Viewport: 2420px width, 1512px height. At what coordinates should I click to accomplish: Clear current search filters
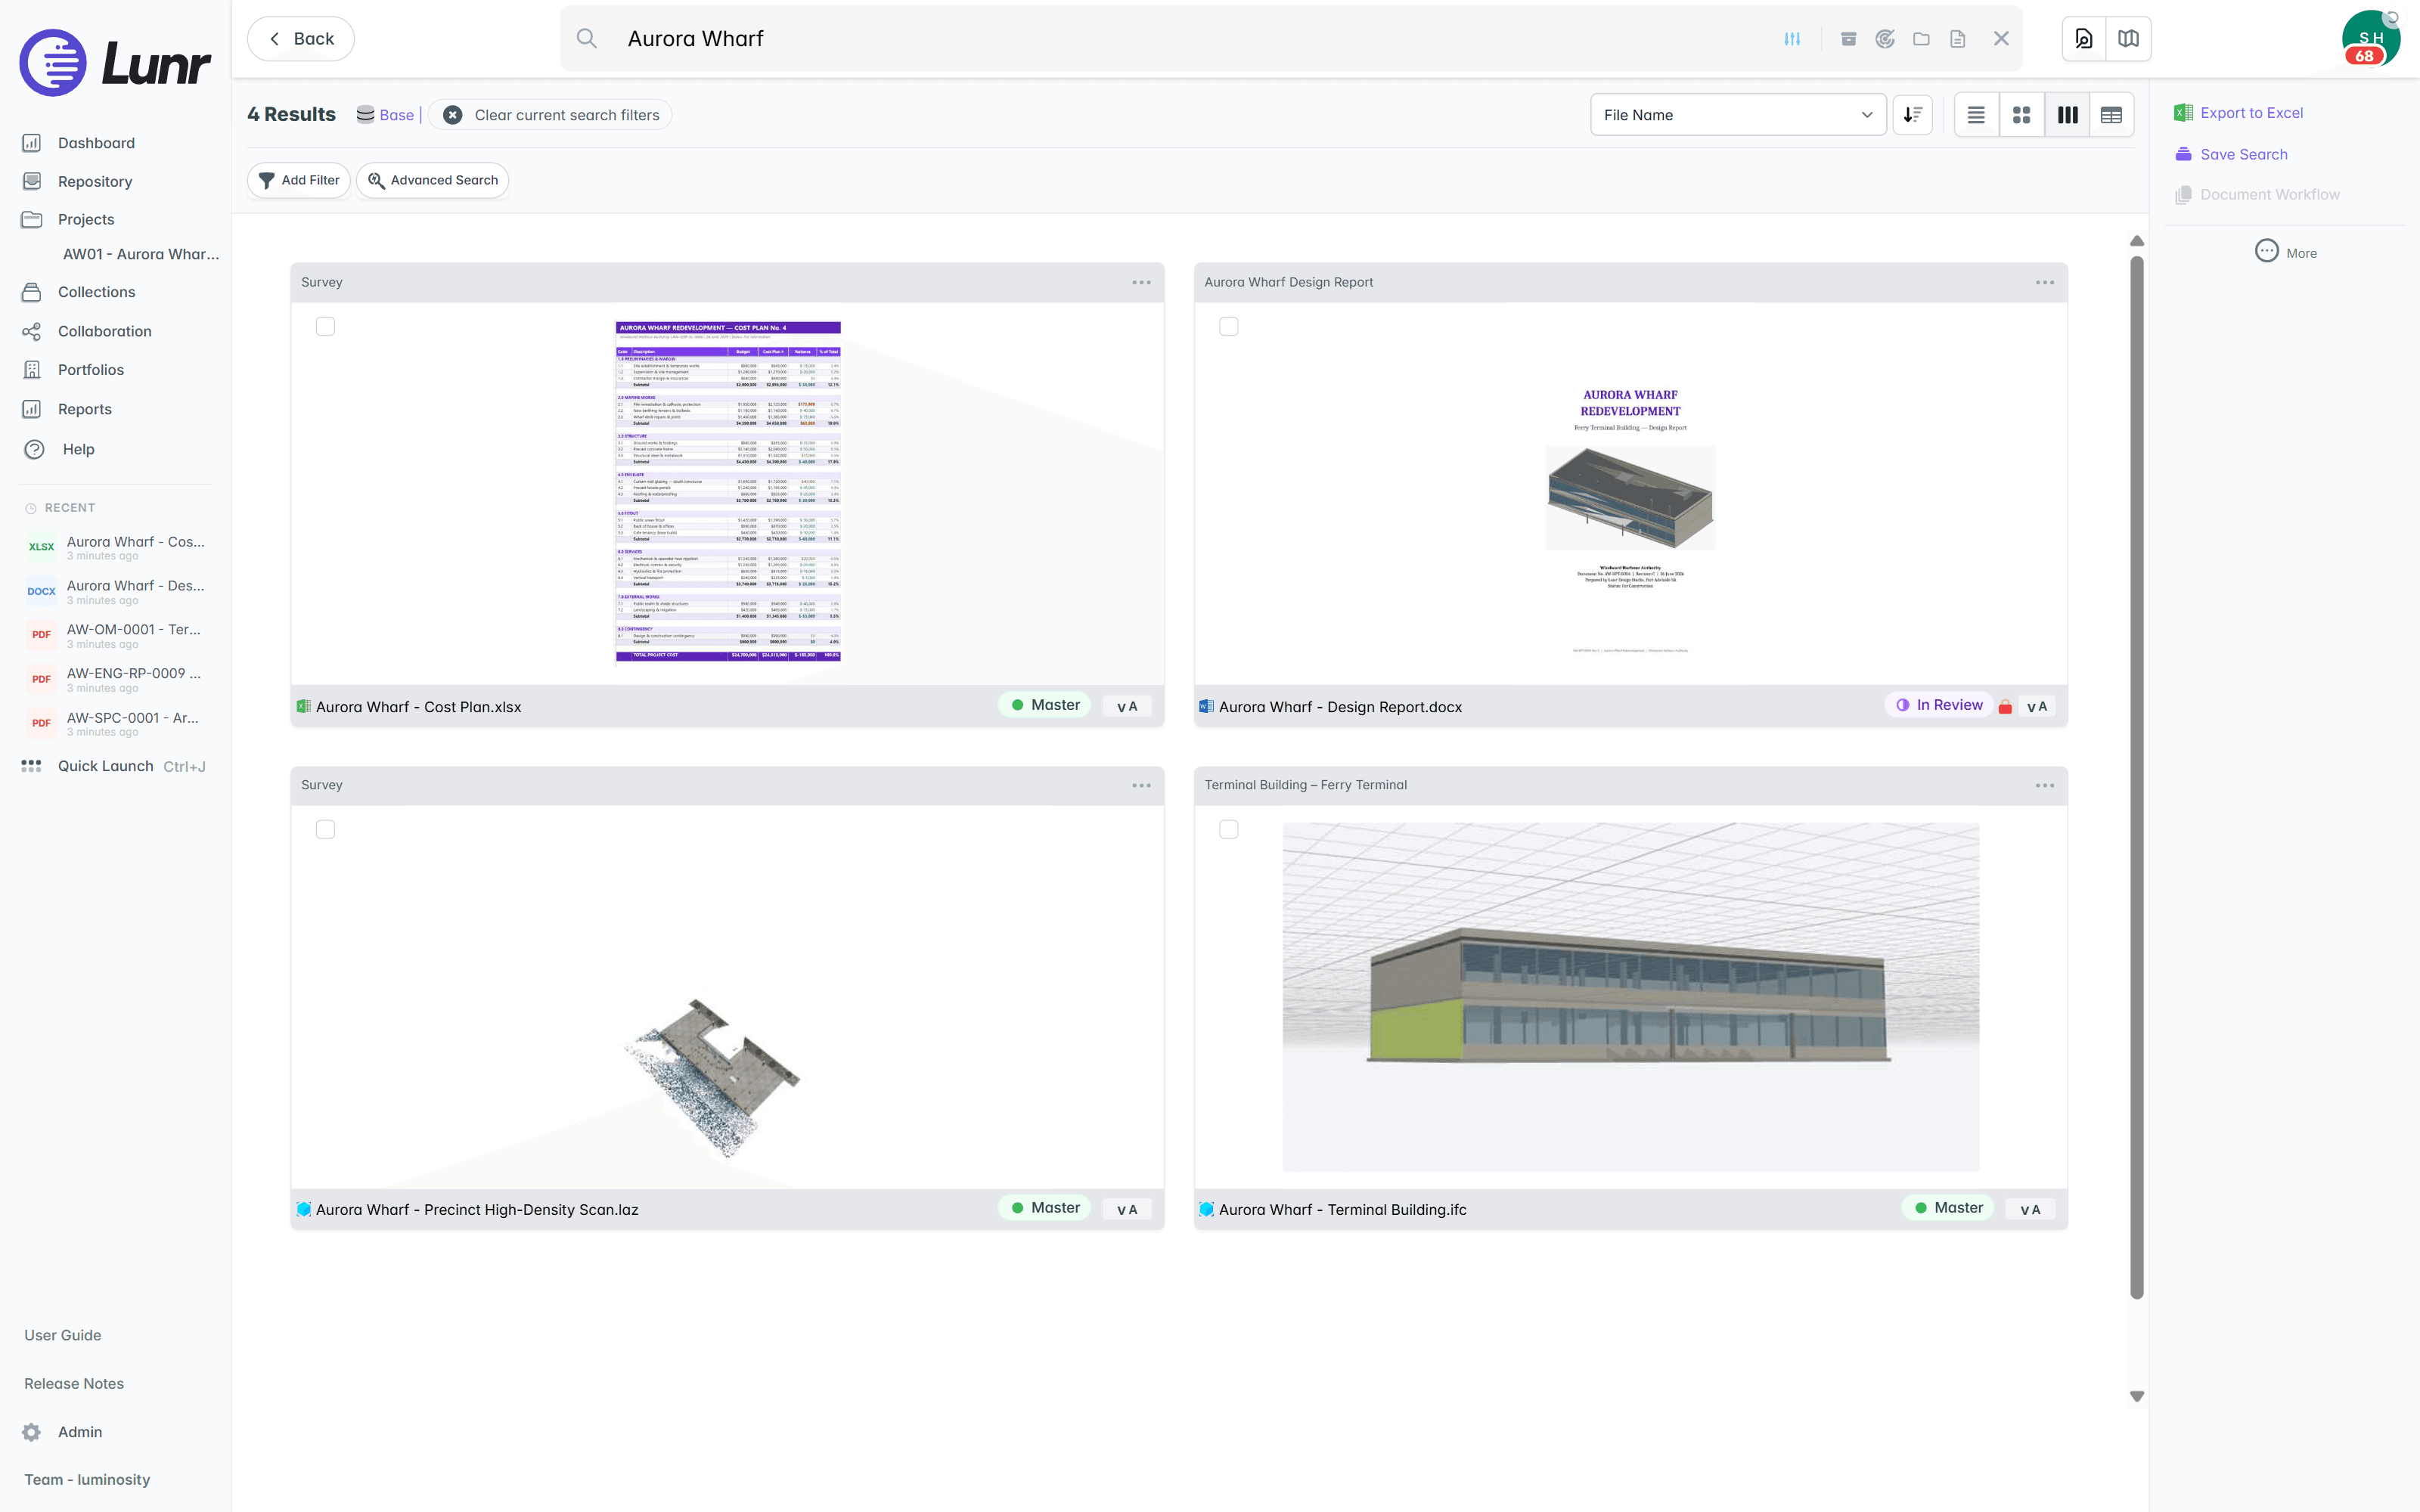(x=551, y=115)
